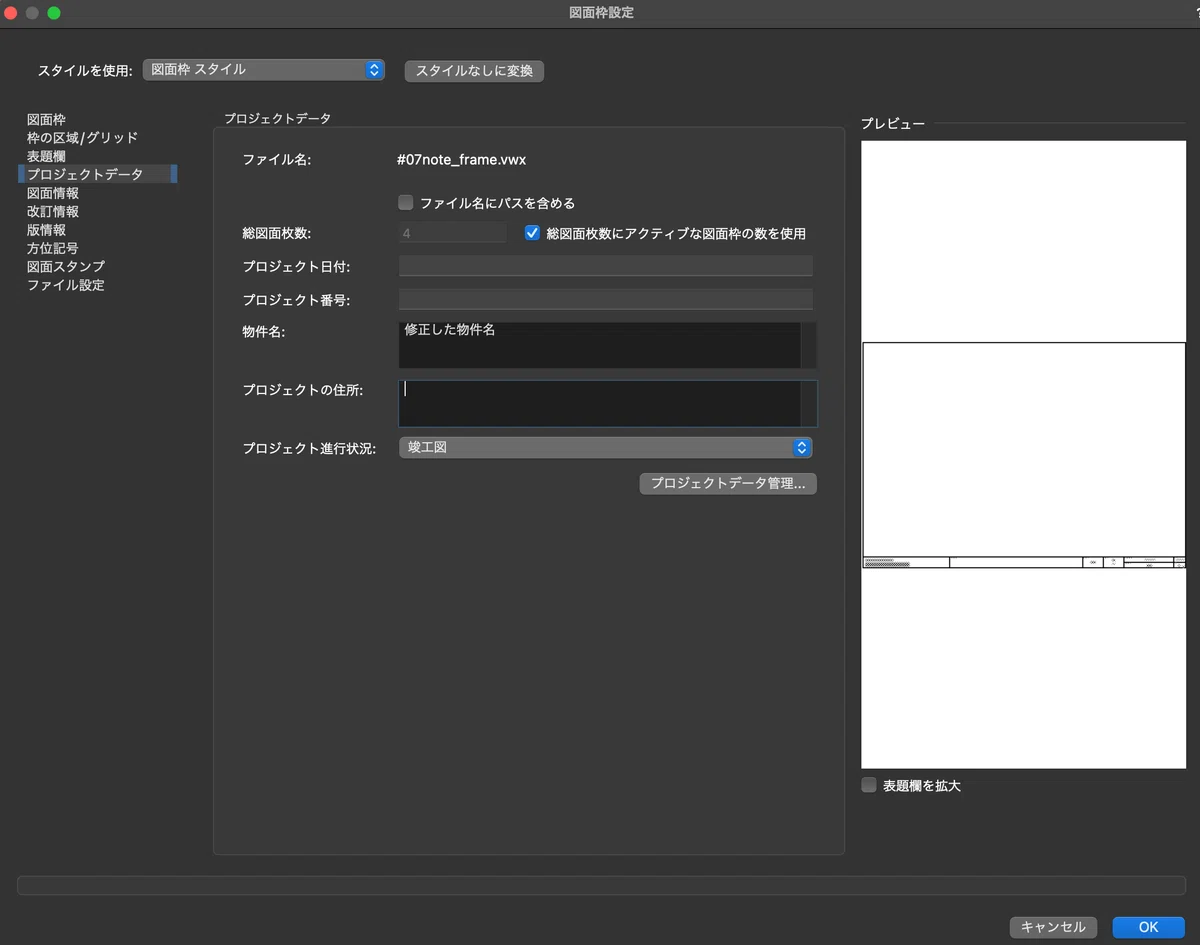Click the file name #07note_frame.vwx text
Screen dimensions: 1200x945
click(461, 159)
